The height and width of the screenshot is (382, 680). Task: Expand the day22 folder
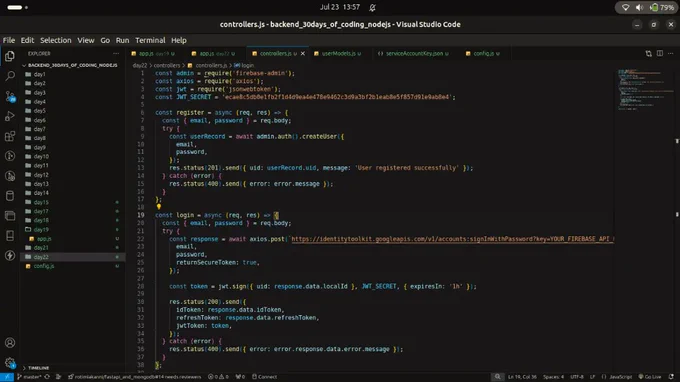tap(72, 257)
